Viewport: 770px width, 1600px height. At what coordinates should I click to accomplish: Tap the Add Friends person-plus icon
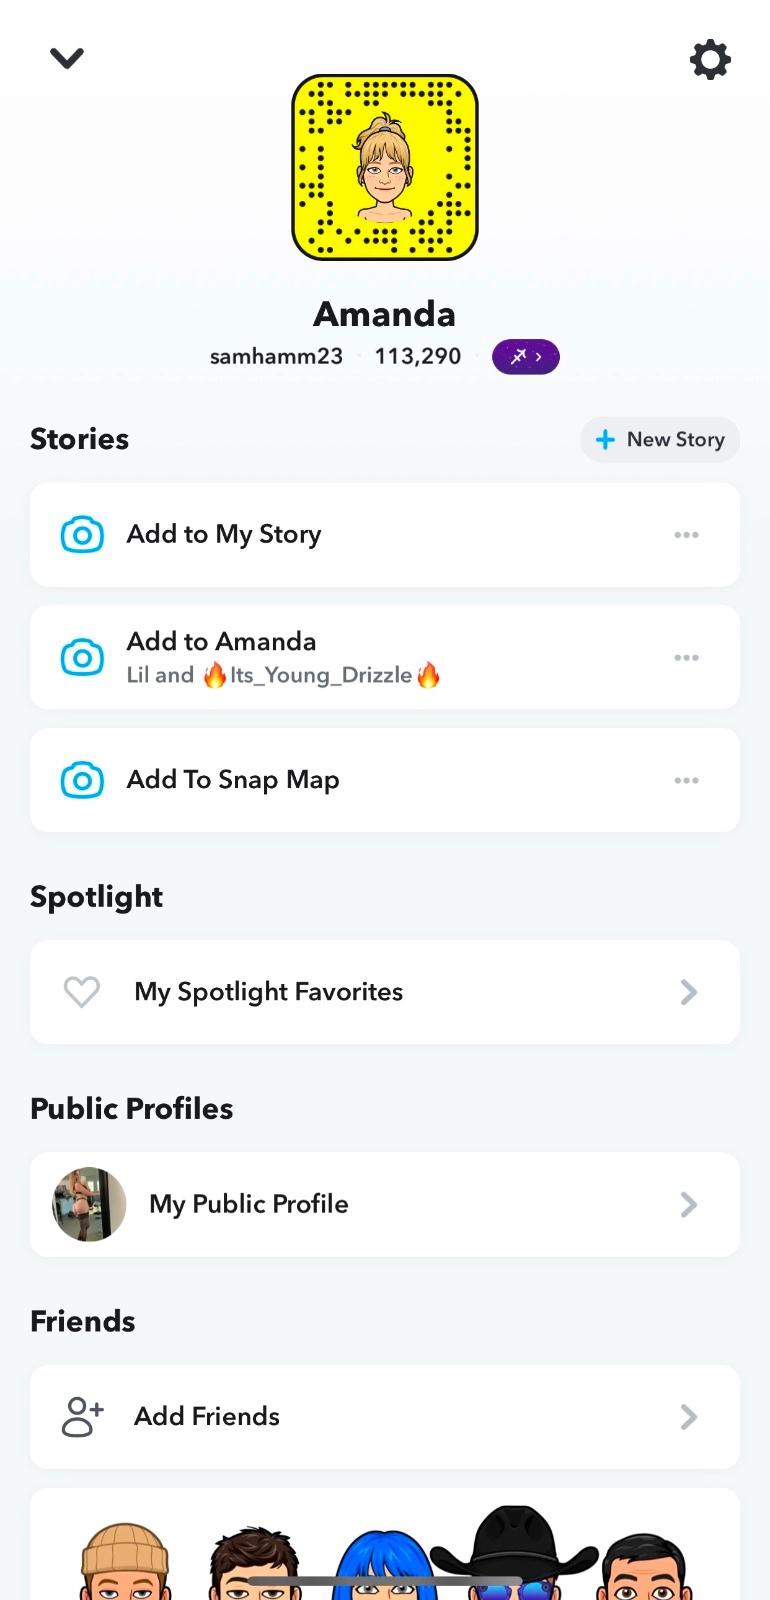(83, 1417)
